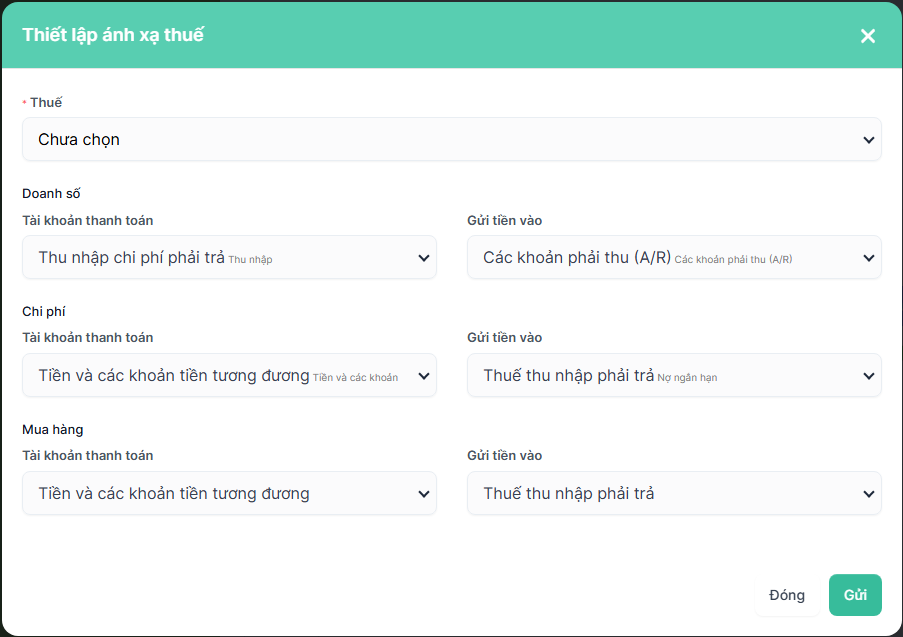This screenshot has height=637, width=903.
Task: Click the chevron arrow on the Thuế field
Action: tap(868, 140)
